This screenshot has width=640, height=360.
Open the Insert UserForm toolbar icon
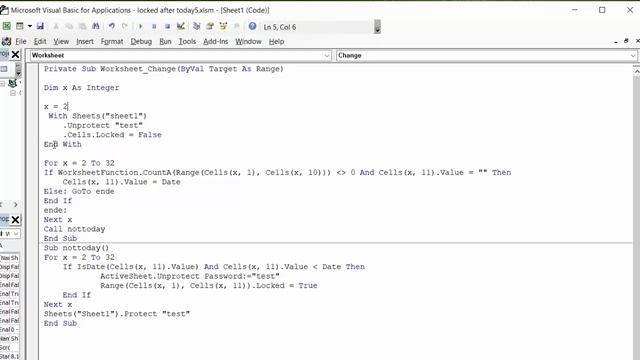click(x=20, y=27)
